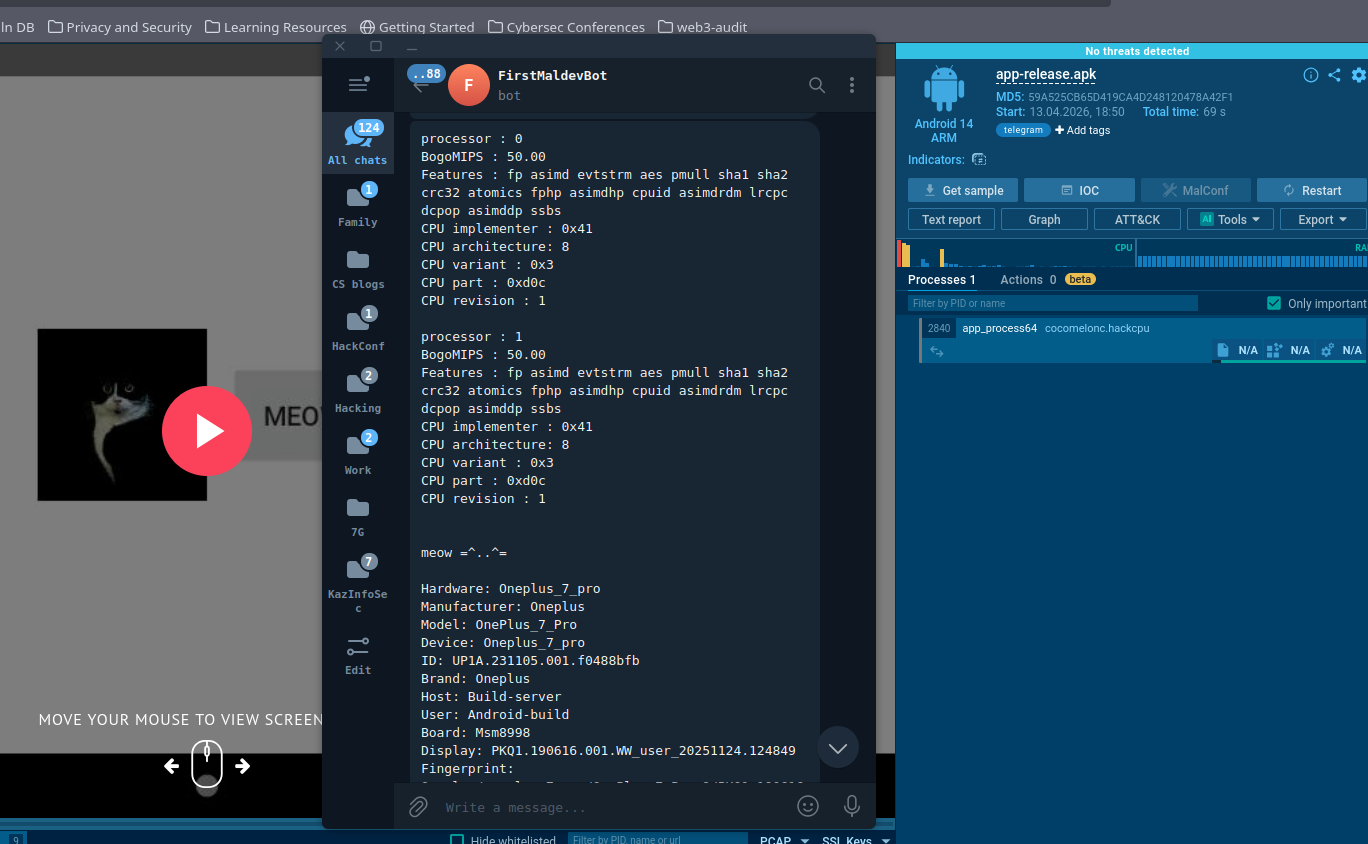Viewport: 1368px width, 844px height.
Task: Expand the Export dropdown
Action: (x=1322, y=219)
